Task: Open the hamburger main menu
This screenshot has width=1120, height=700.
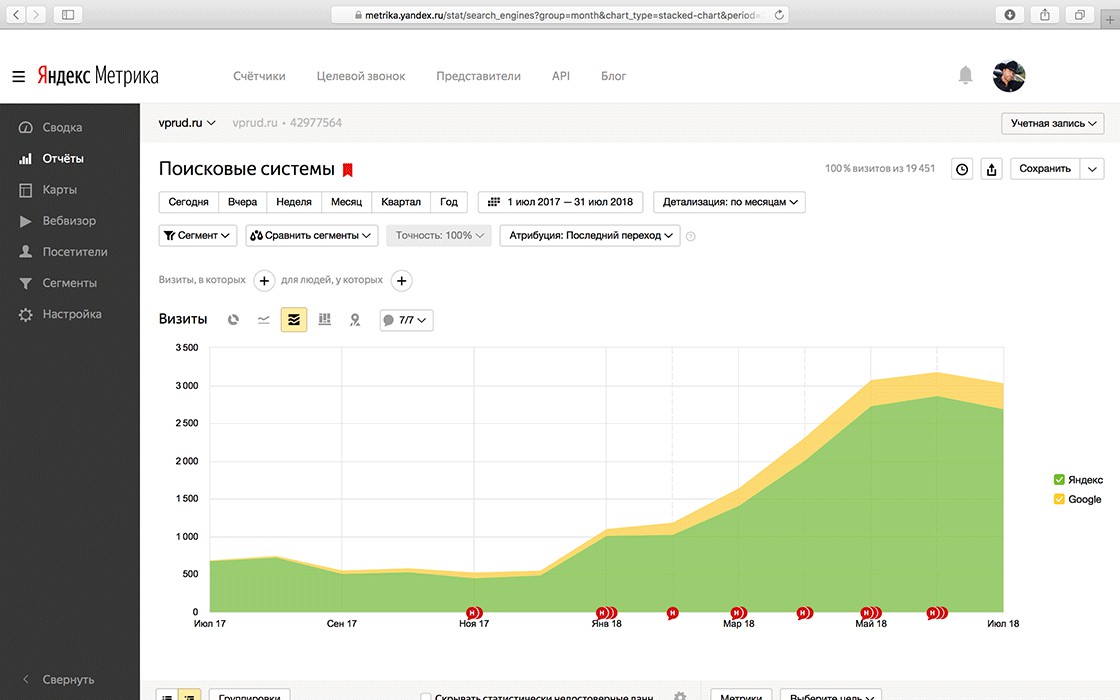Action: point(19,76)
